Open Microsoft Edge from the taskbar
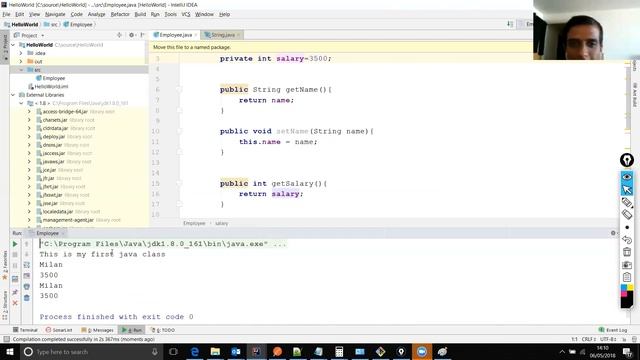Viewport: 640px width, 360px height. click(x=194, y=352)
